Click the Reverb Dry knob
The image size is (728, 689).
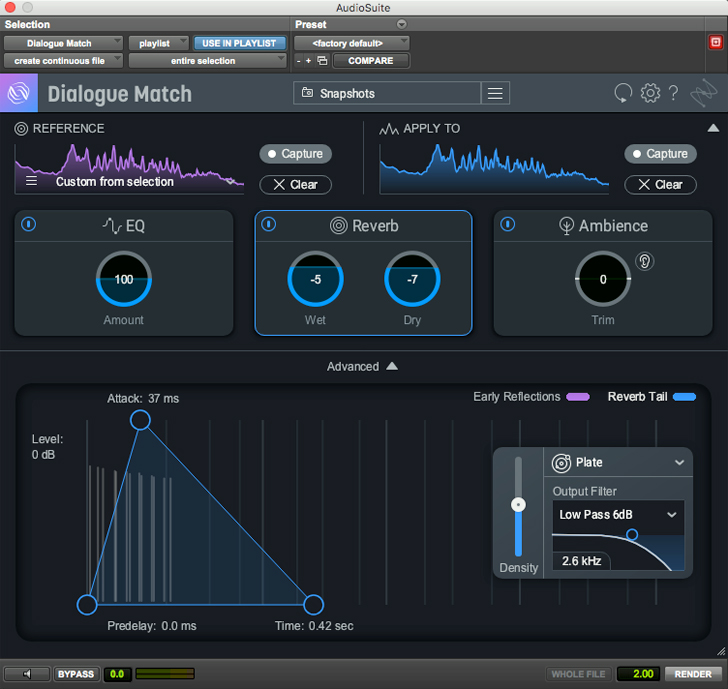(412, 279)
